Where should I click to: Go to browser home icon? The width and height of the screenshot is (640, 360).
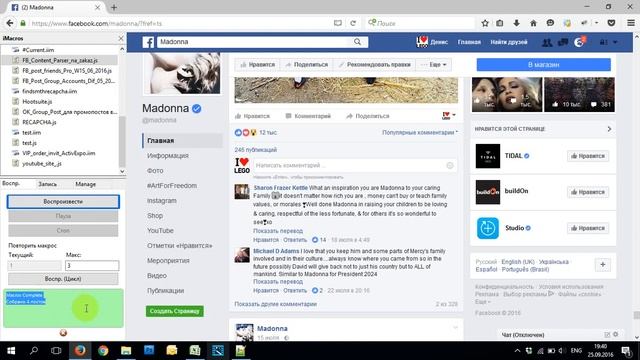point(533,23)
